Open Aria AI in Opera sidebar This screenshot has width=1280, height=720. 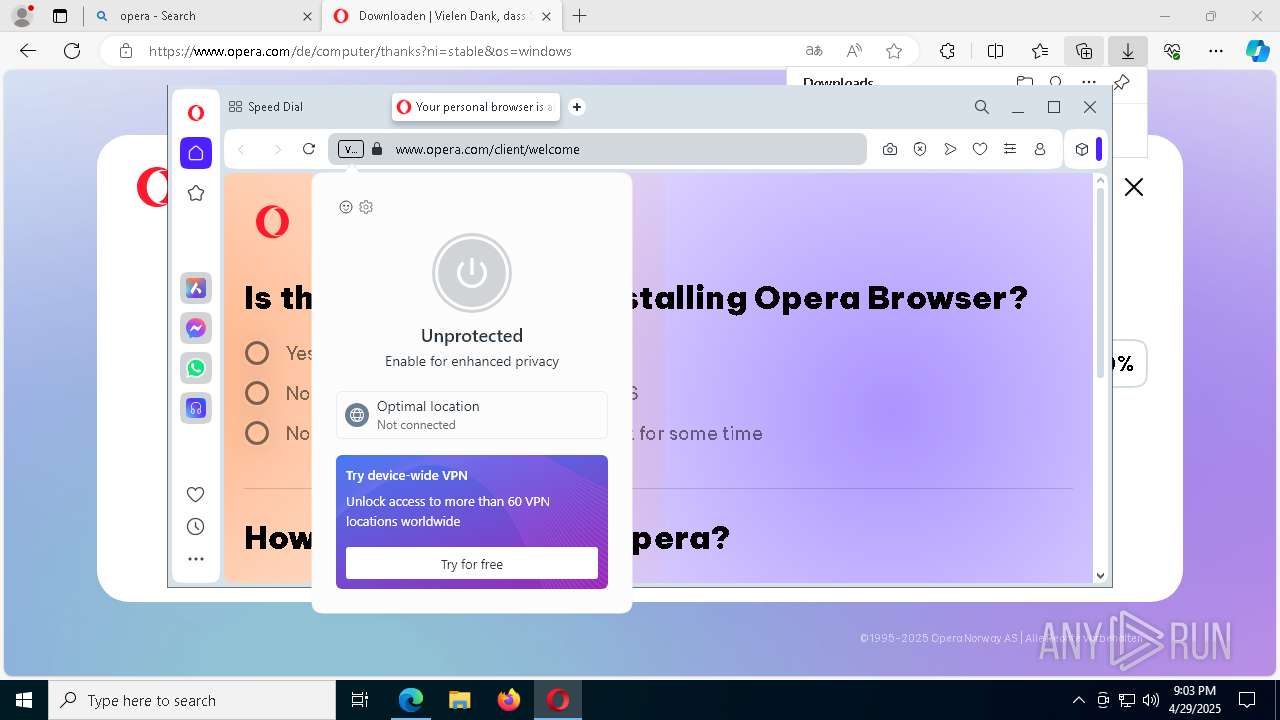point(196,288)
